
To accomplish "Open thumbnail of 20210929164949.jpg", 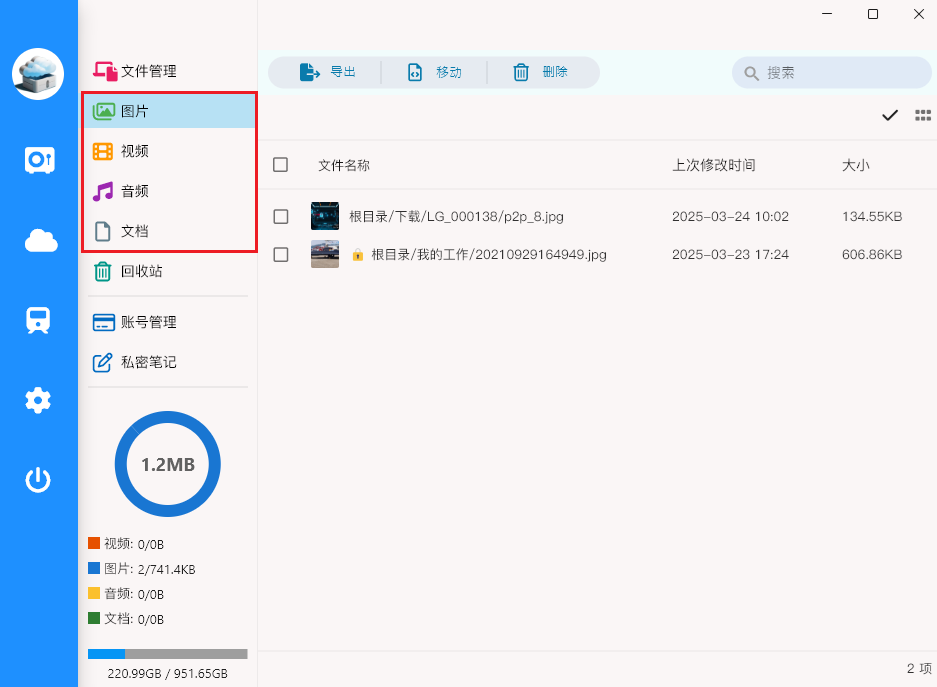I will click(x=325, y=254).
